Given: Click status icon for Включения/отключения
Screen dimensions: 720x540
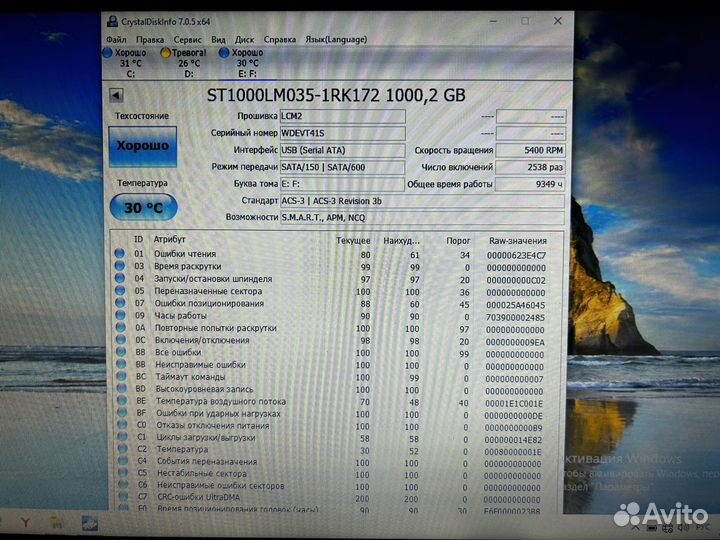Looking at the screenshot, I should coord(121,340).
